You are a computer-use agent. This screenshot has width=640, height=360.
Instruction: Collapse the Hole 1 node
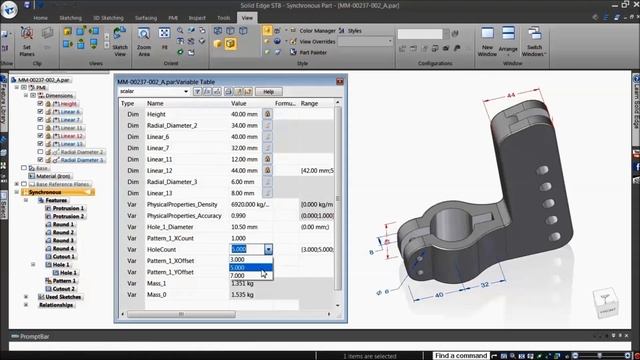click(33, 264)
